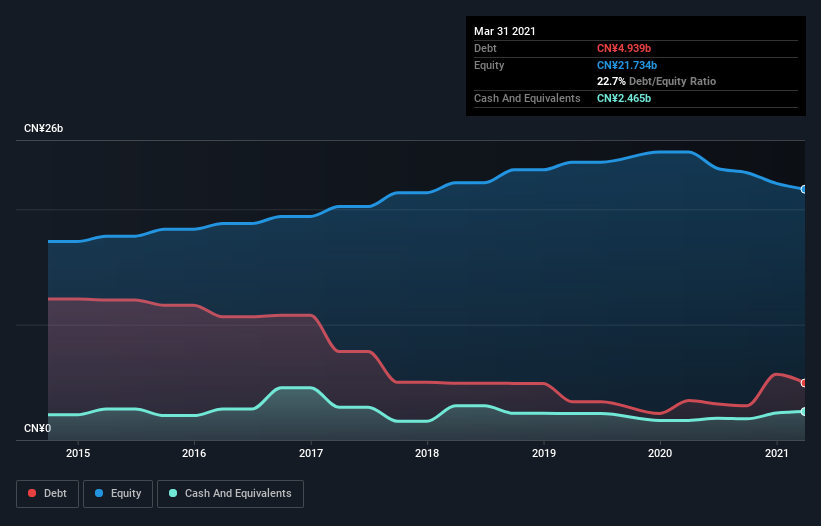Click the 2020 x-axis label
This screenshot has width=821, height=526.
[660, 453]
